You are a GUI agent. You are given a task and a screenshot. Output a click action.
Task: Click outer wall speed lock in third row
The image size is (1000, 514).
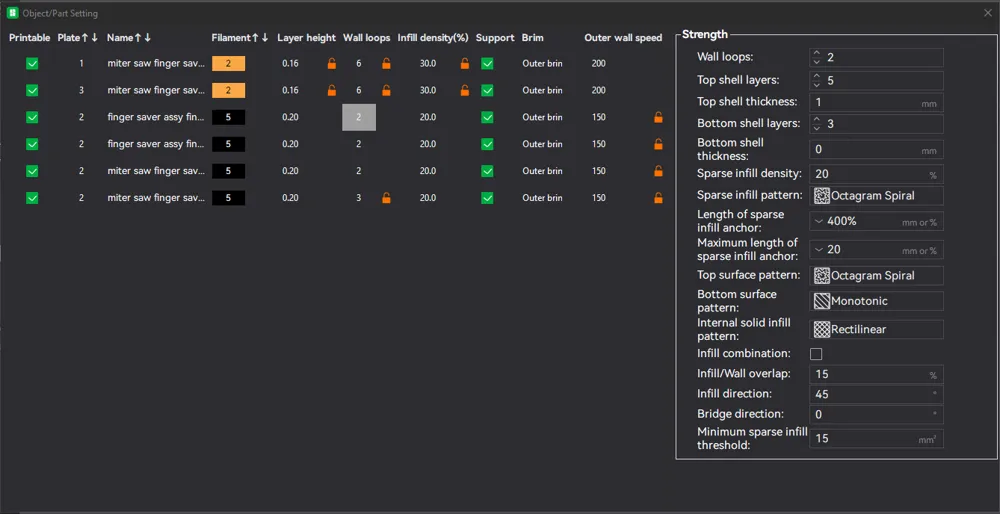658,117
